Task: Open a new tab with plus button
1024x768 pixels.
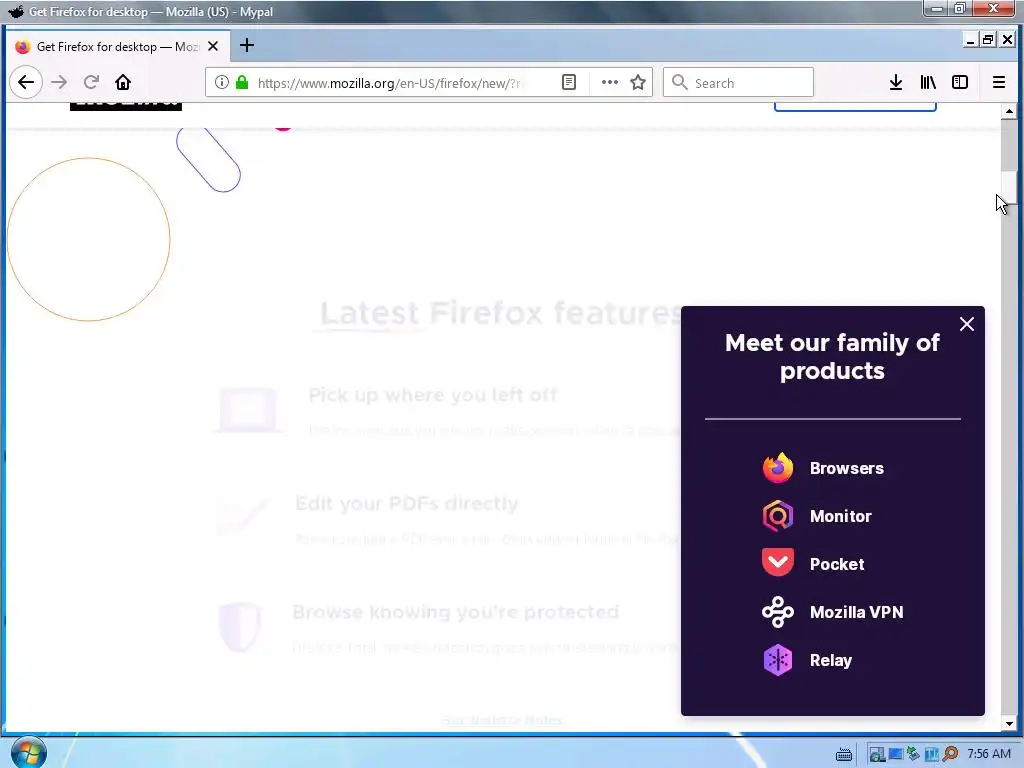Action: [246, 46]
